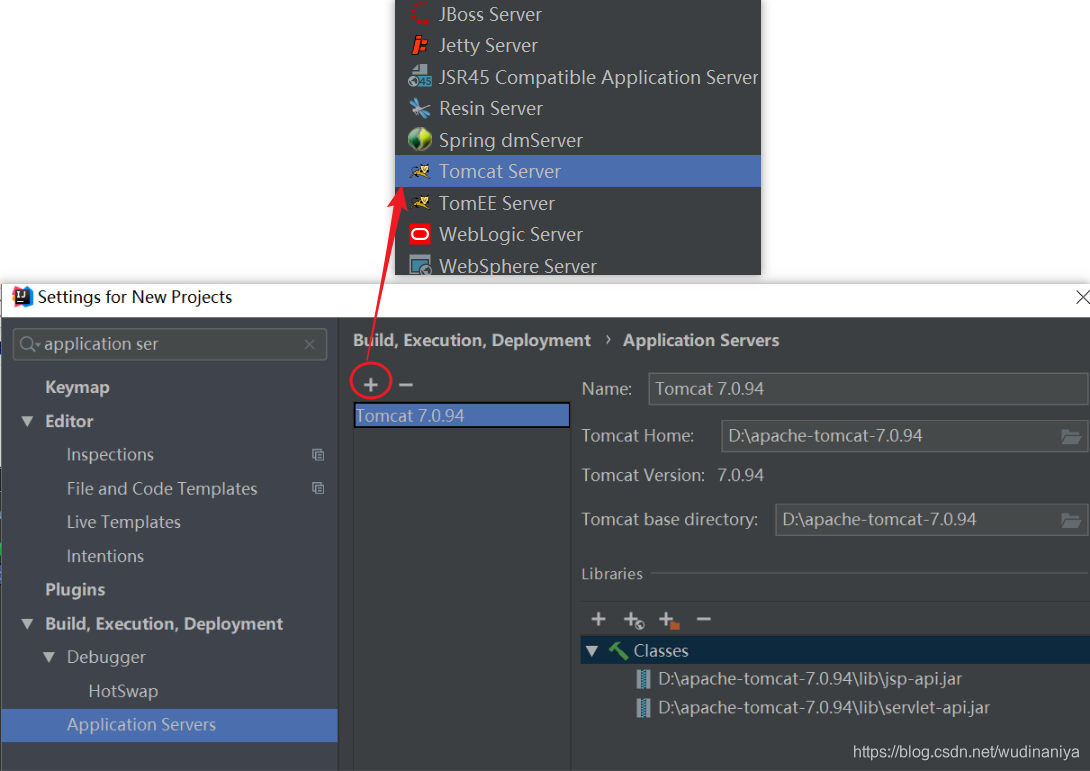1090x771 pixels.
Task: Click the Spring dmServer green globe icon
Action: [x=420, y=140]
